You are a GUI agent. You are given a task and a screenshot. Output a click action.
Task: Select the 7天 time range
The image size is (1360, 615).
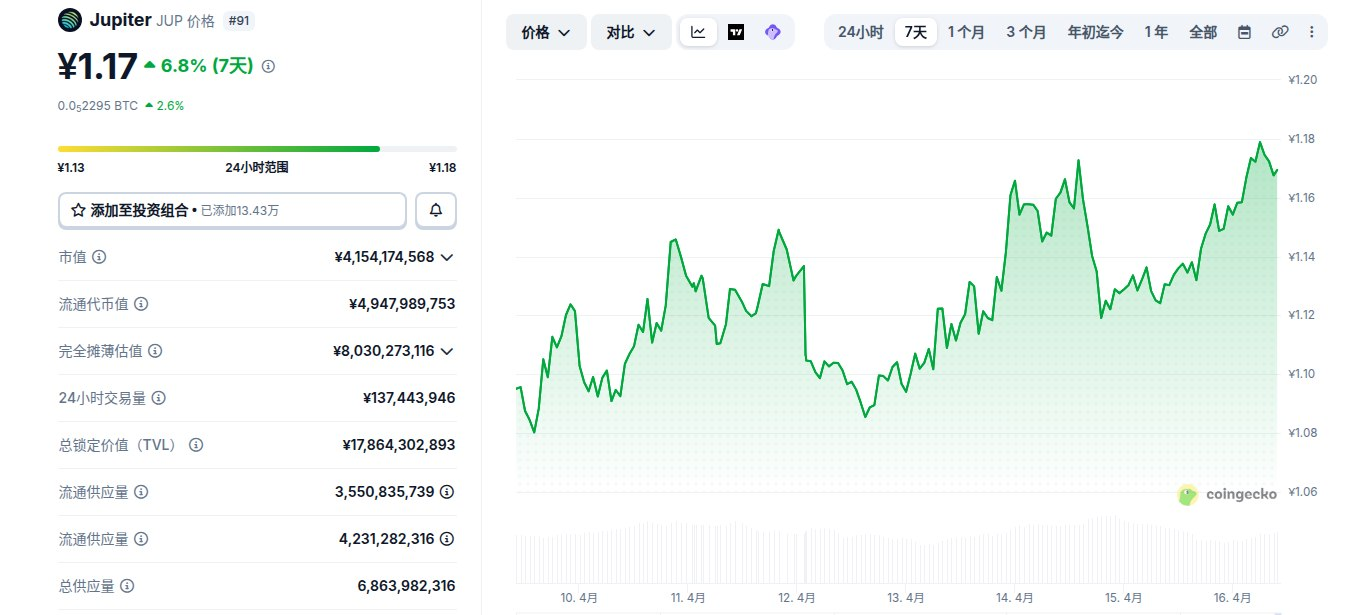click(x=916, y=32)
